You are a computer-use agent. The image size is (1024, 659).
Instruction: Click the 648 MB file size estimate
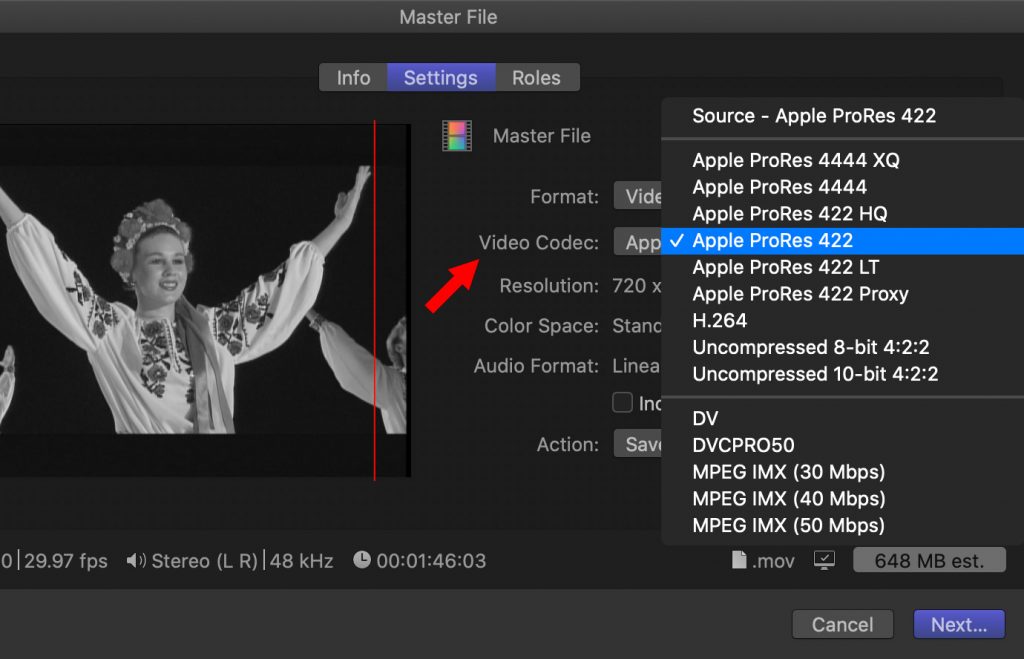tap(929, 560)
